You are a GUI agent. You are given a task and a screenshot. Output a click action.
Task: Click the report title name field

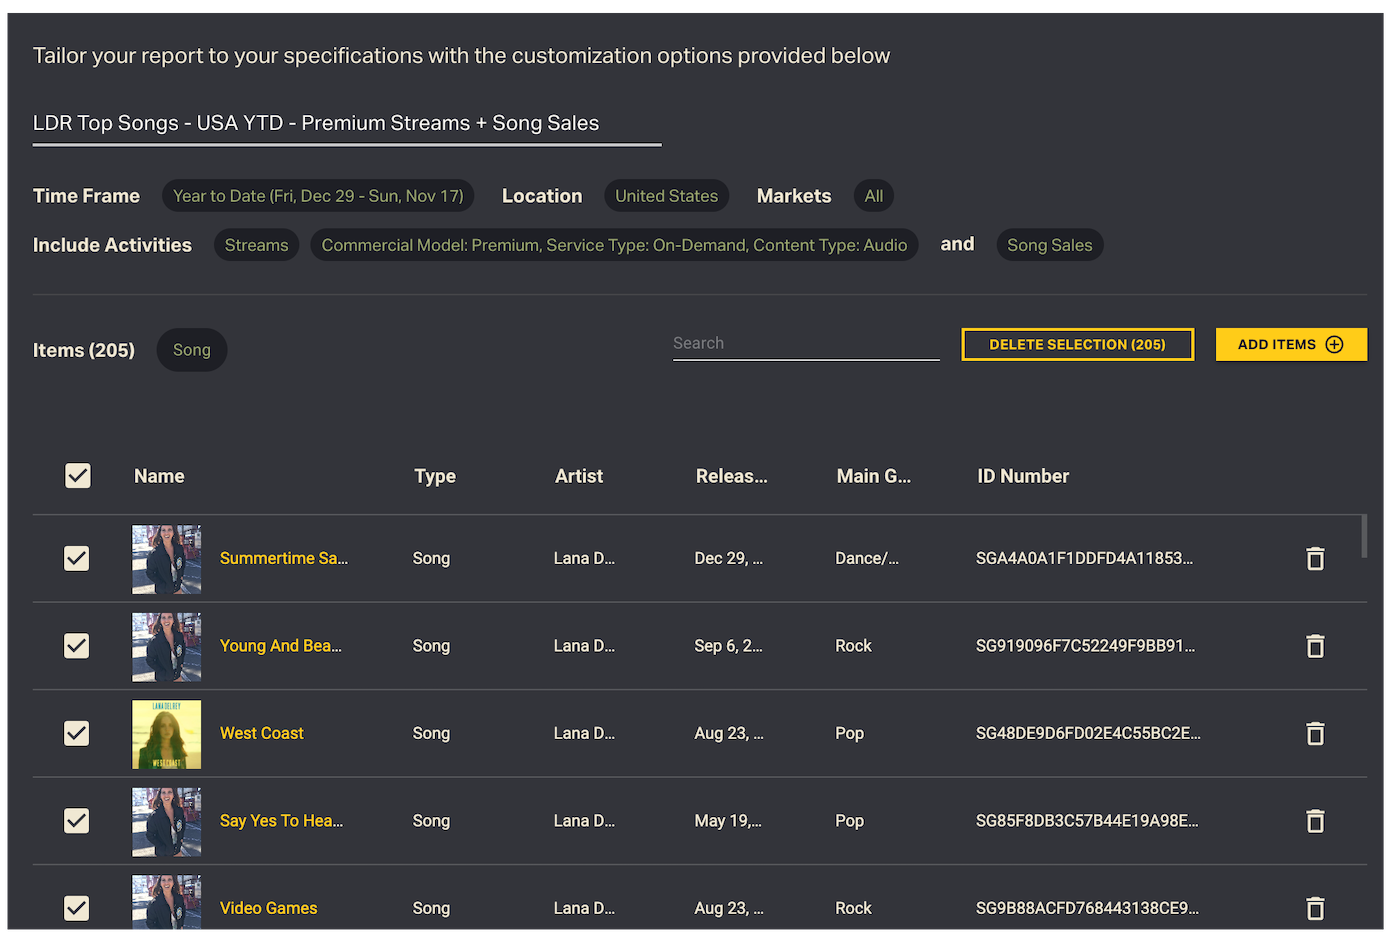(x=346, y=124)
